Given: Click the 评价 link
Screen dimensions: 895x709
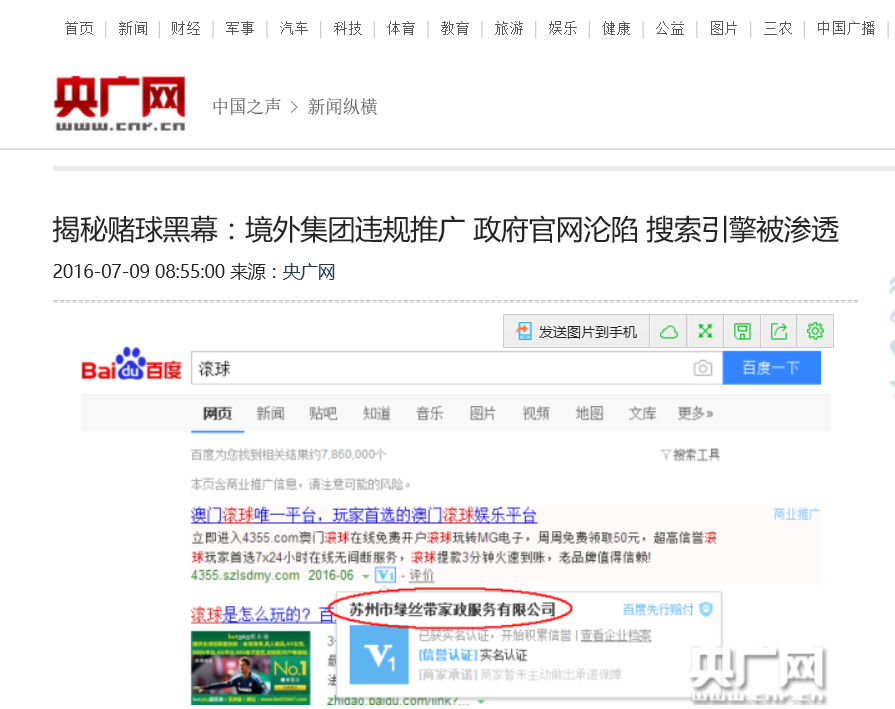Looking at the screenshot, I should click(x=421, y=575).
